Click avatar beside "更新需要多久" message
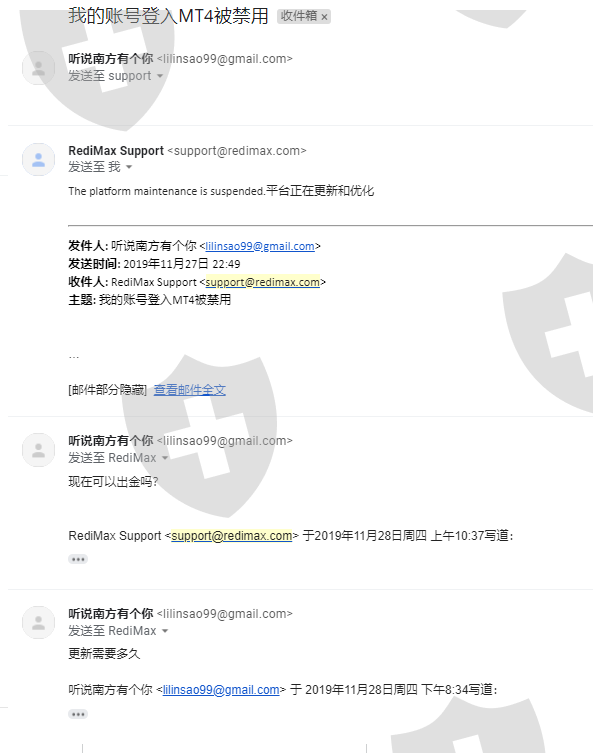This screenshot has height=753, width=593. pyautogui.click(x=38, y=622)
